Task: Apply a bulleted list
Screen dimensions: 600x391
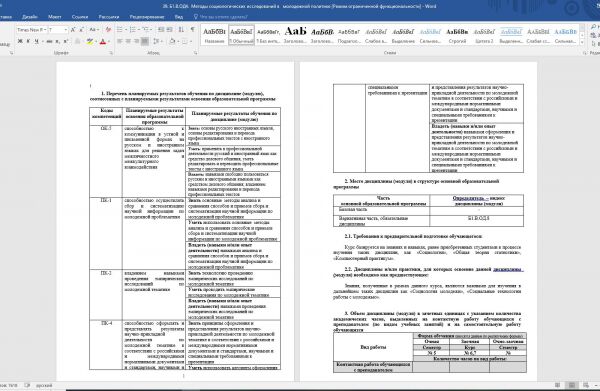Action: [x=120, y=29]
